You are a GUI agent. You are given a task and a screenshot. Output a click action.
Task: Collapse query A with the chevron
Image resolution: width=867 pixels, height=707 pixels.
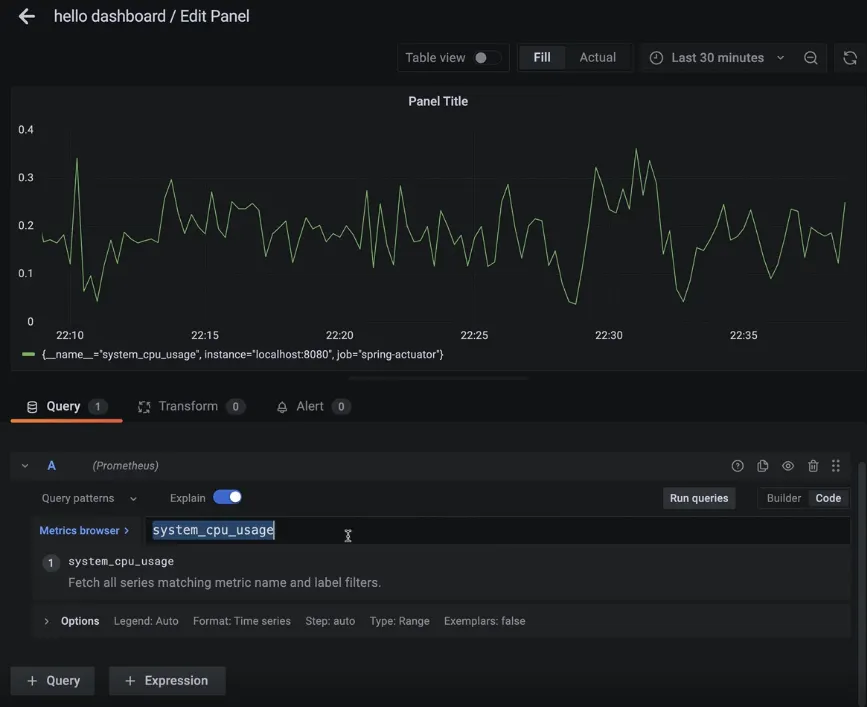(x=25, y=466)
